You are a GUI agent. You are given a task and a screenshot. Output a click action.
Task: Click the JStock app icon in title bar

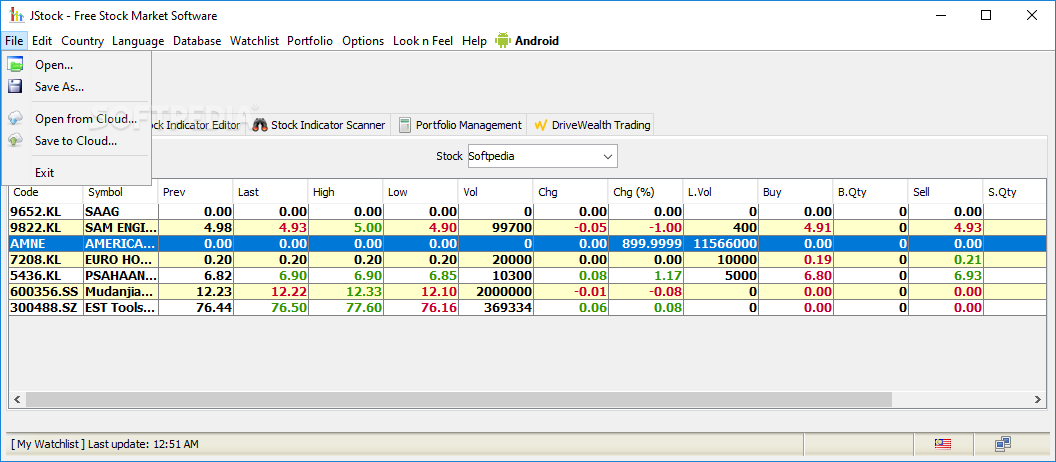15,15
